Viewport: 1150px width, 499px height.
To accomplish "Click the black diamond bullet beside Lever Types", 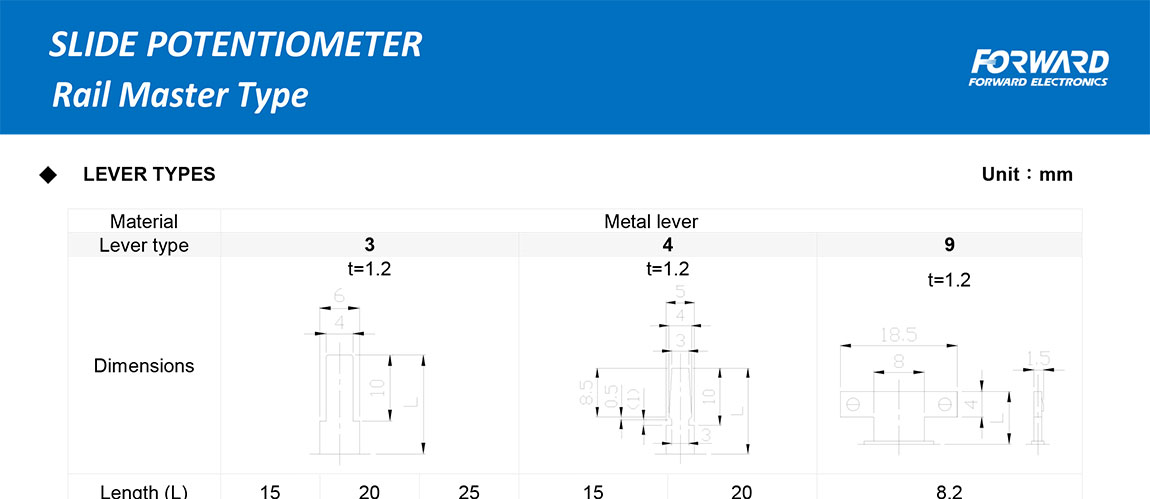I will pyautogui.click(x=48, y=175).
